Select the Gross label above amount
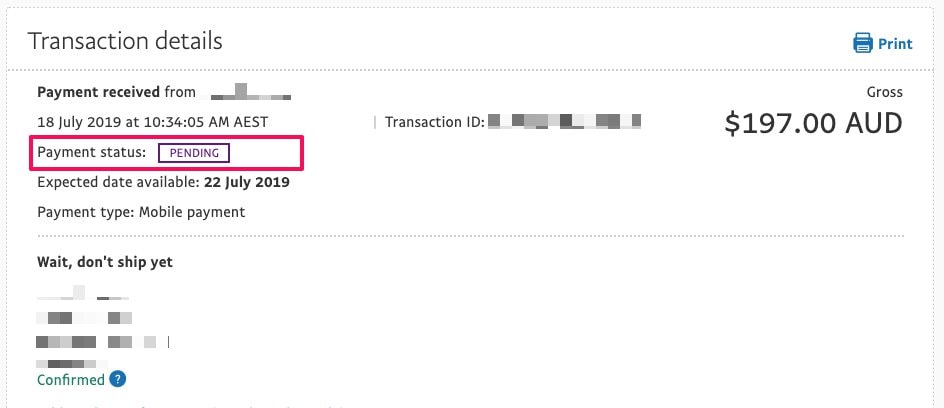Image resolution: width=944 pixels, height=408 pixels. (x=884, y=92)
